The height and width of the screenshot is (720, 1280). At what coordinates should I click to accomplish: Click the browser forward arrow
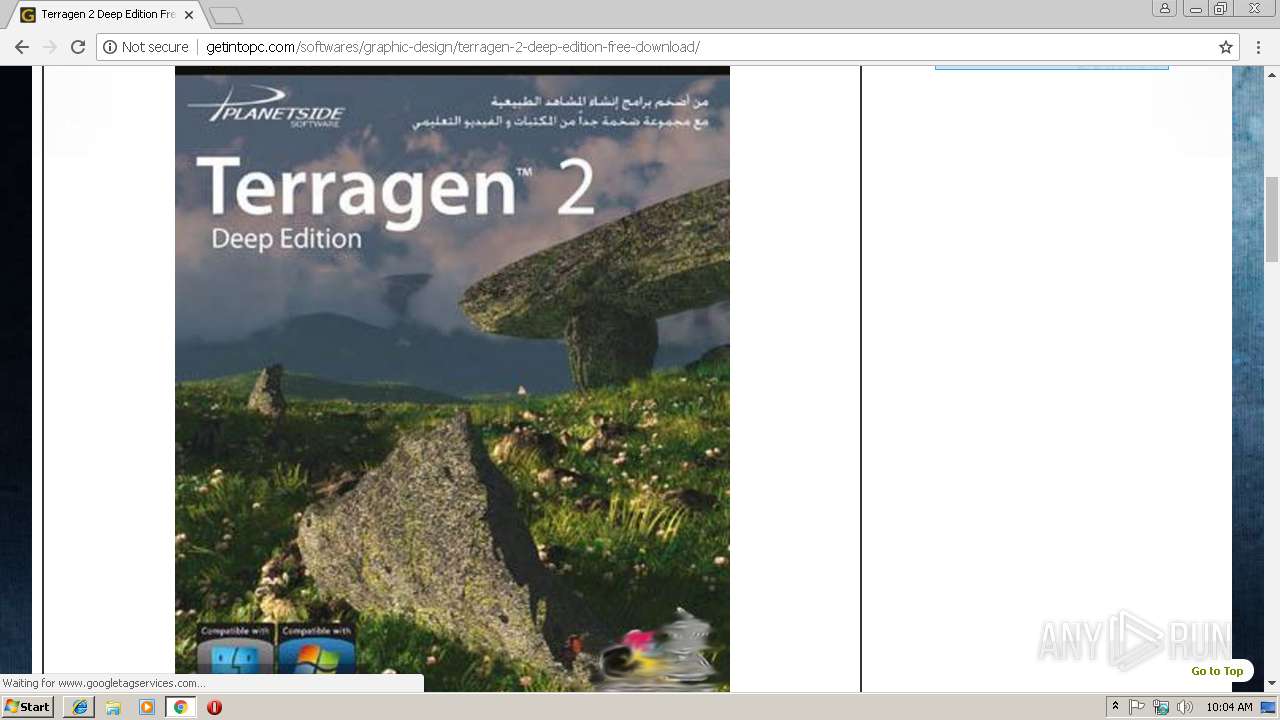(x=50, y=47)
